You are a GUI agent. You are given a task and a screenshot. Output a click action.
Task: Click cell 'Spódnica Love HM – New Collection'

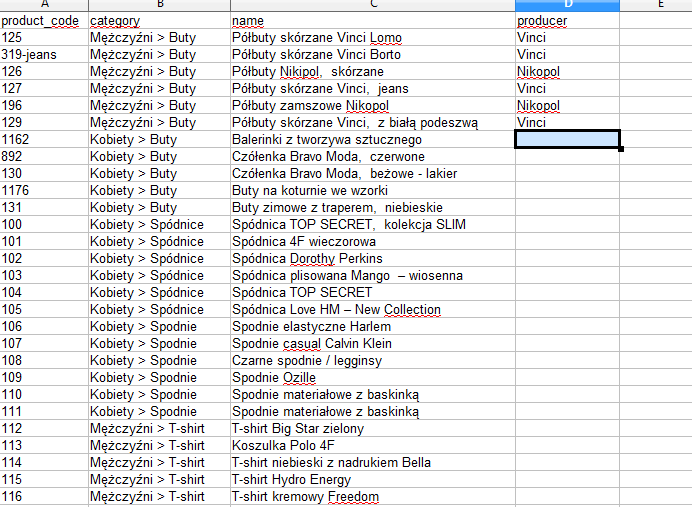372,309
